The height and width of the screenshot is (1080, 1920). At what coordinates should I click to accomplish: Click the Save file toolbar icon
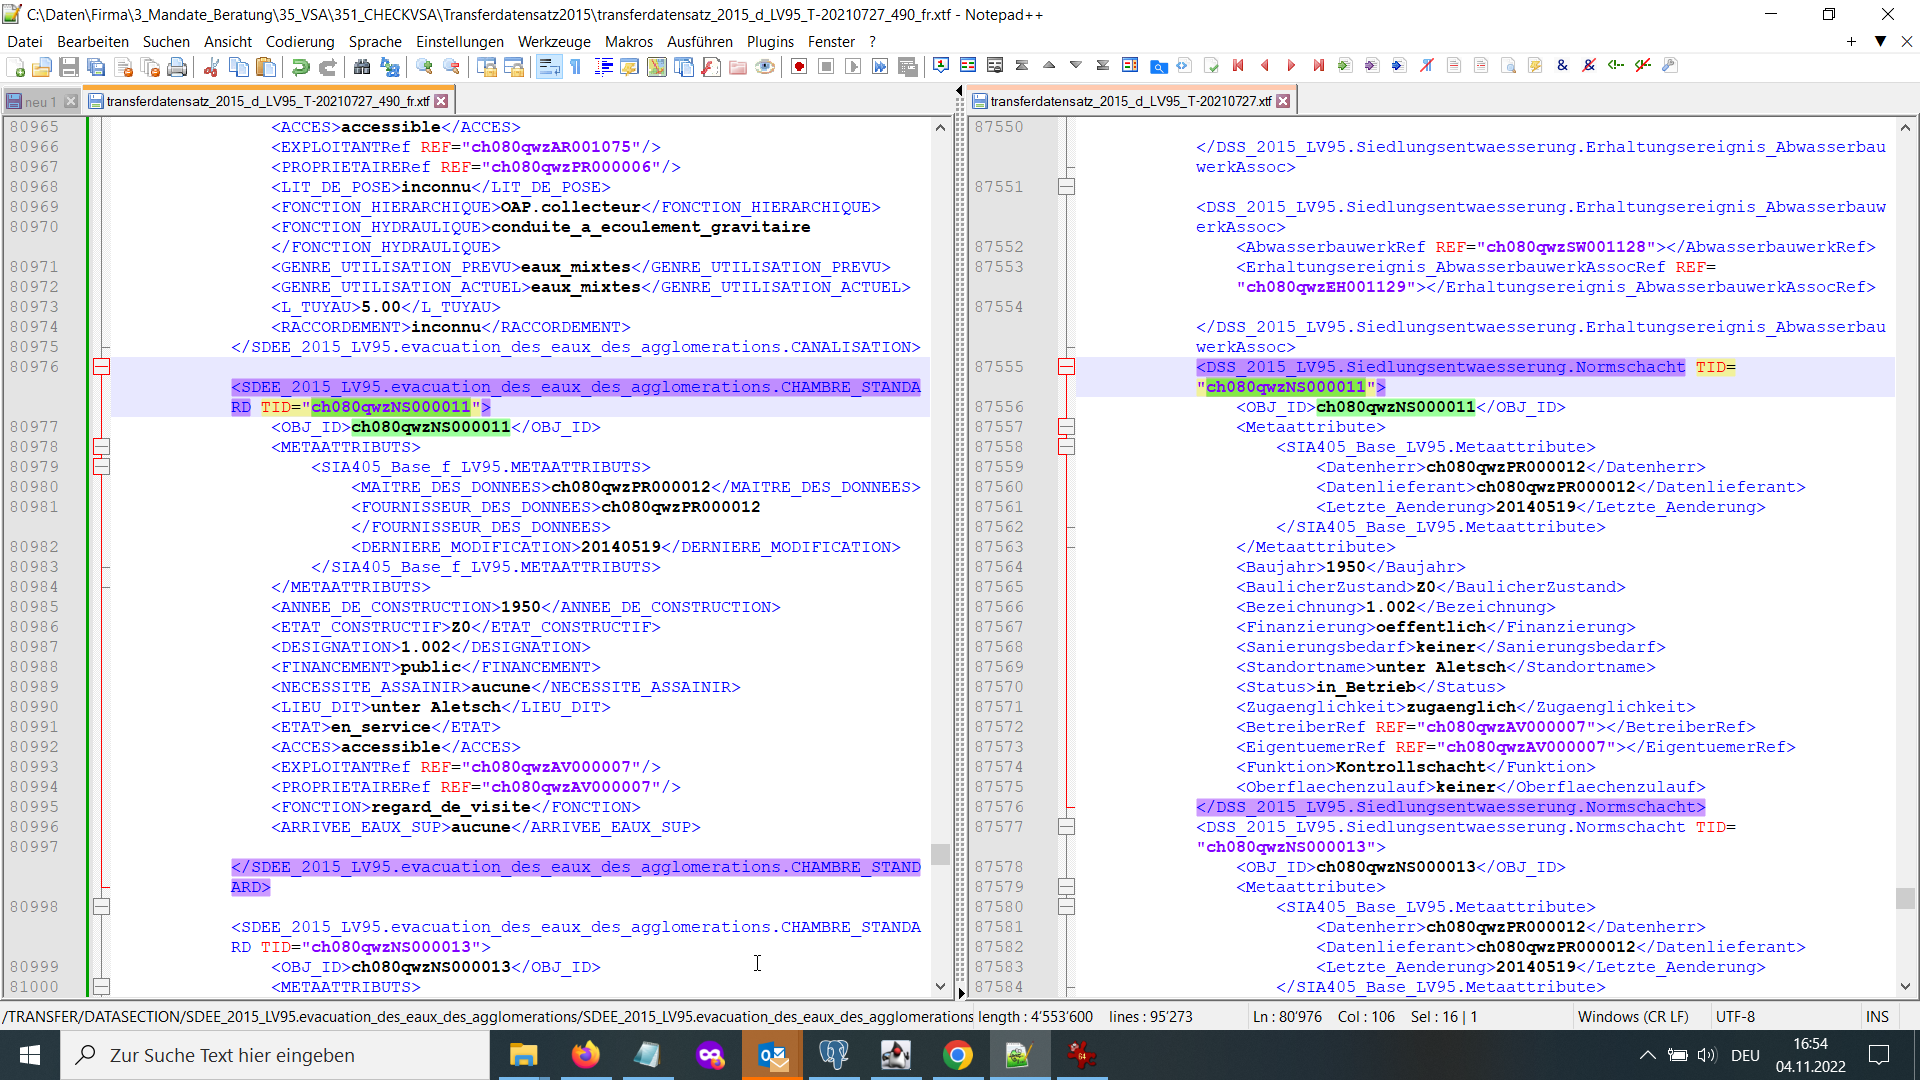69,67
